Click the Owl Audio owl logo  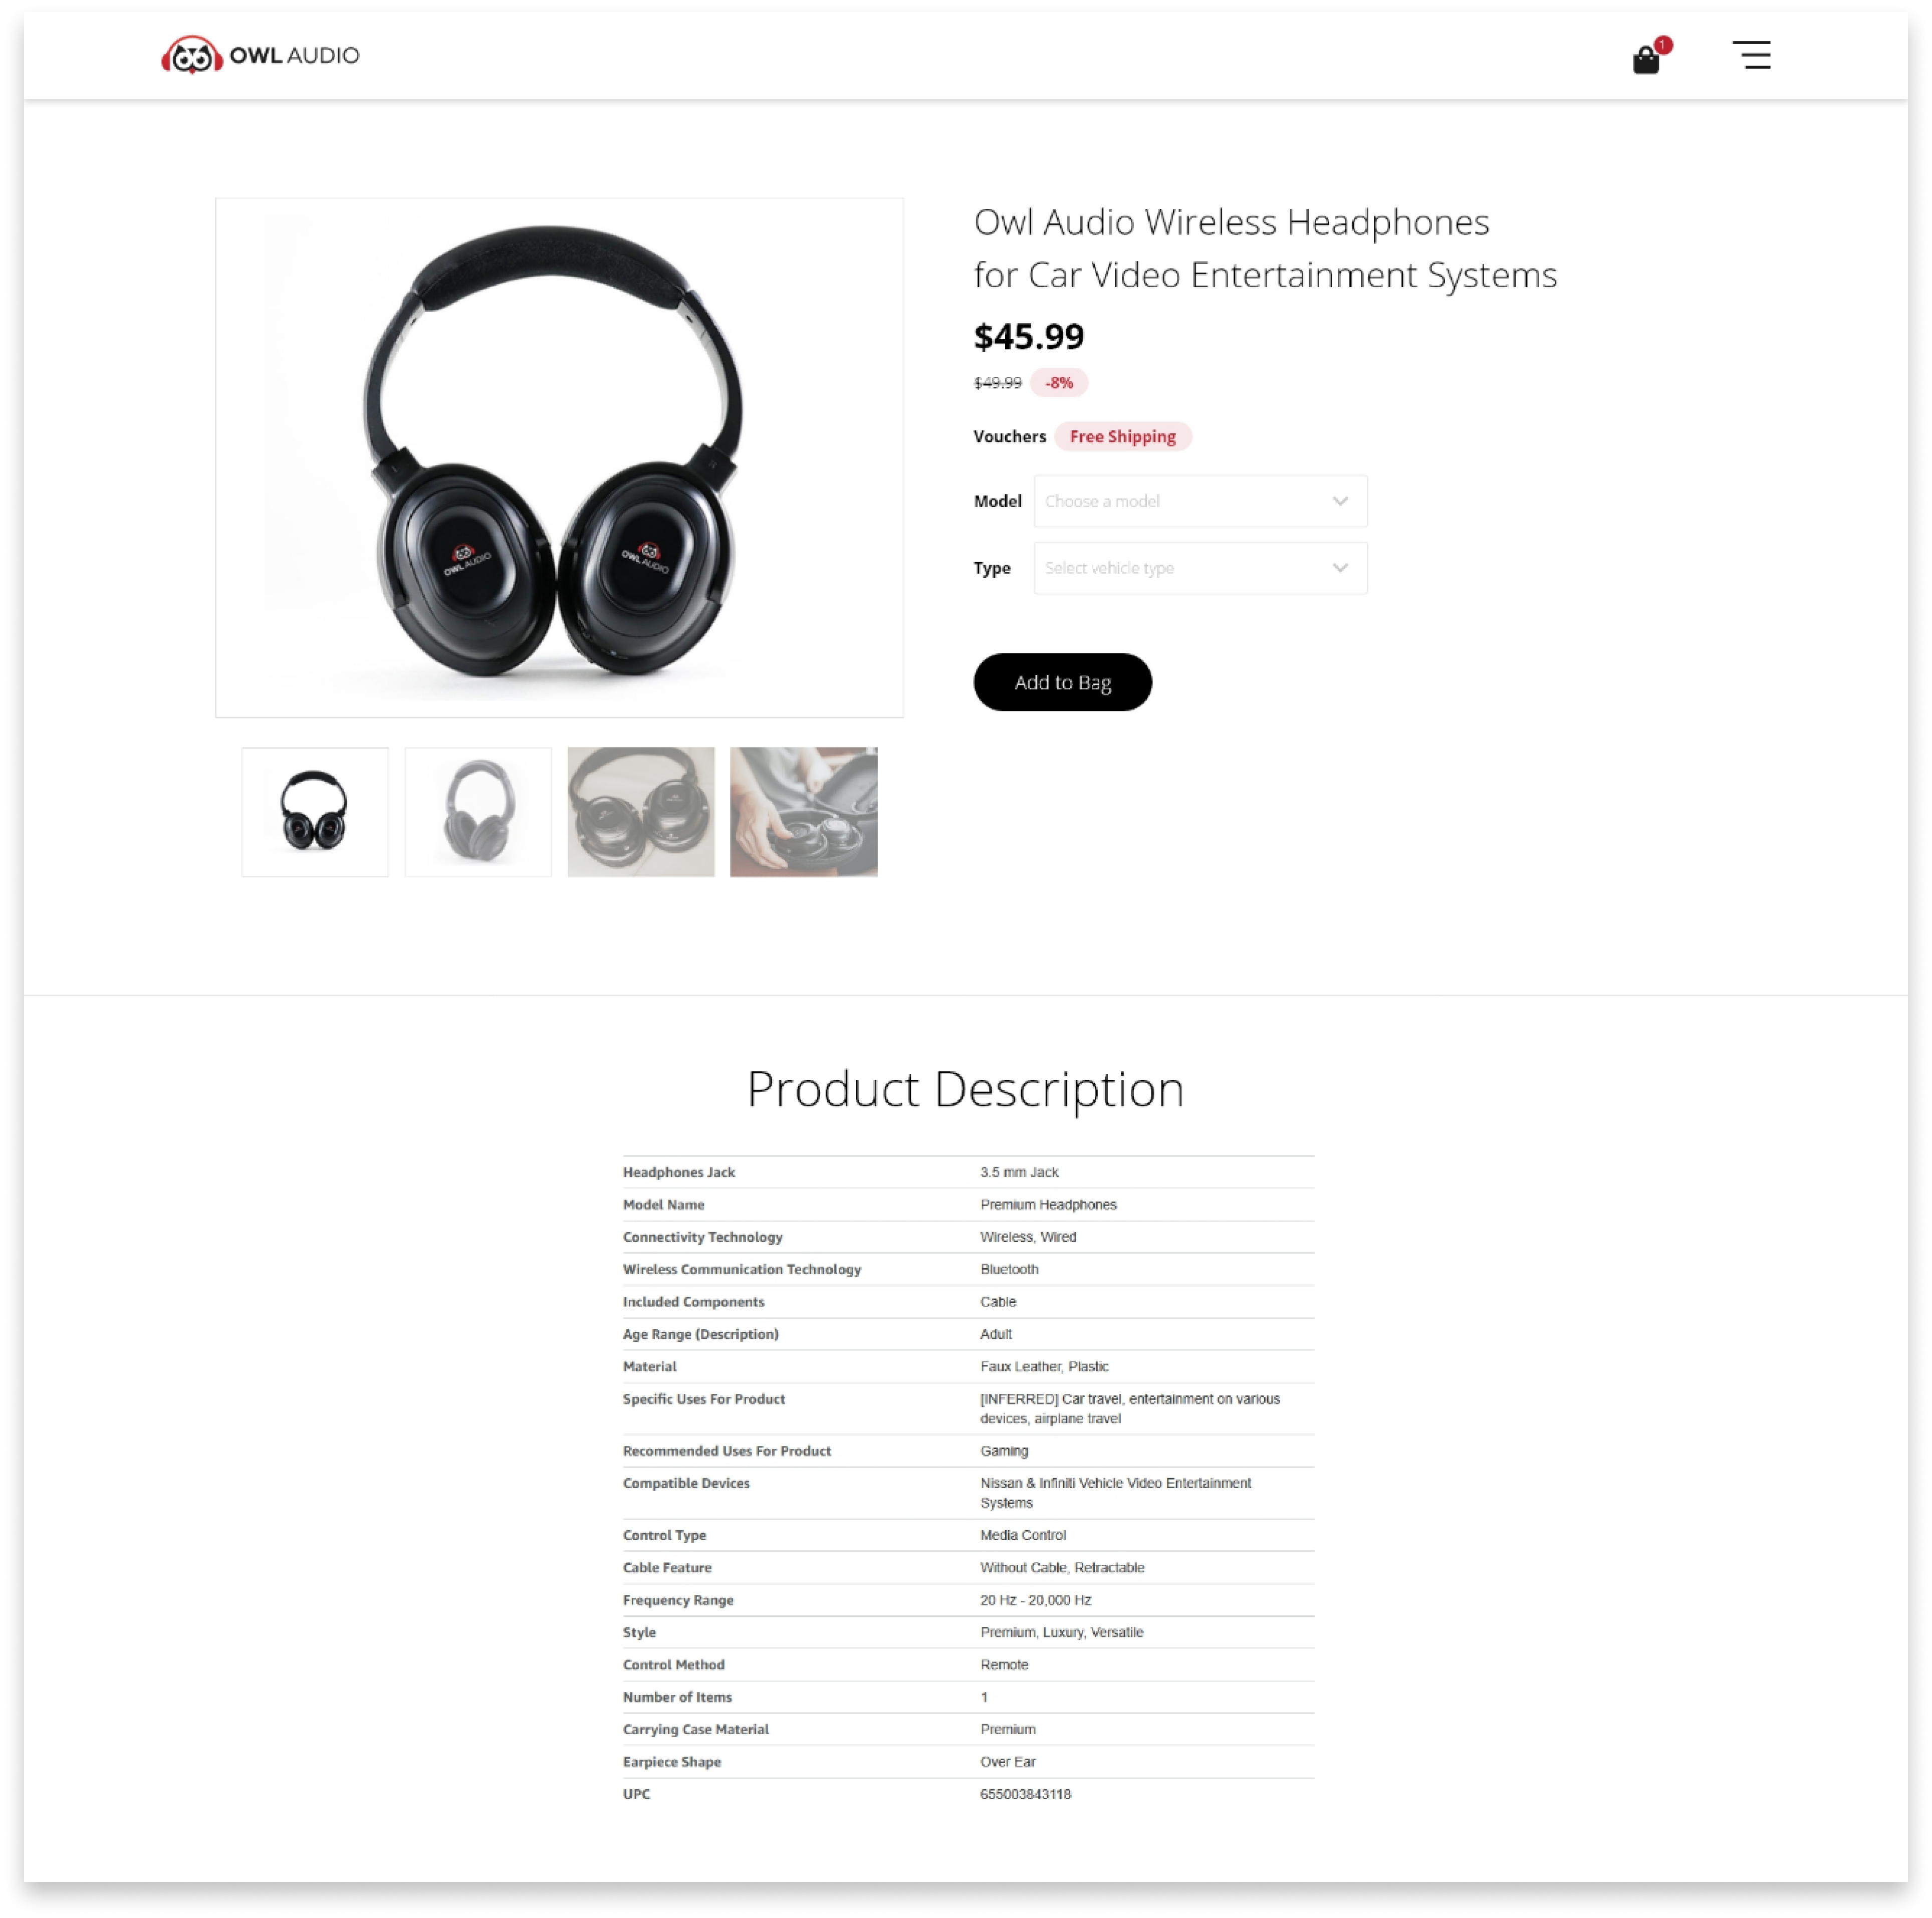click(x=191, y=55)
